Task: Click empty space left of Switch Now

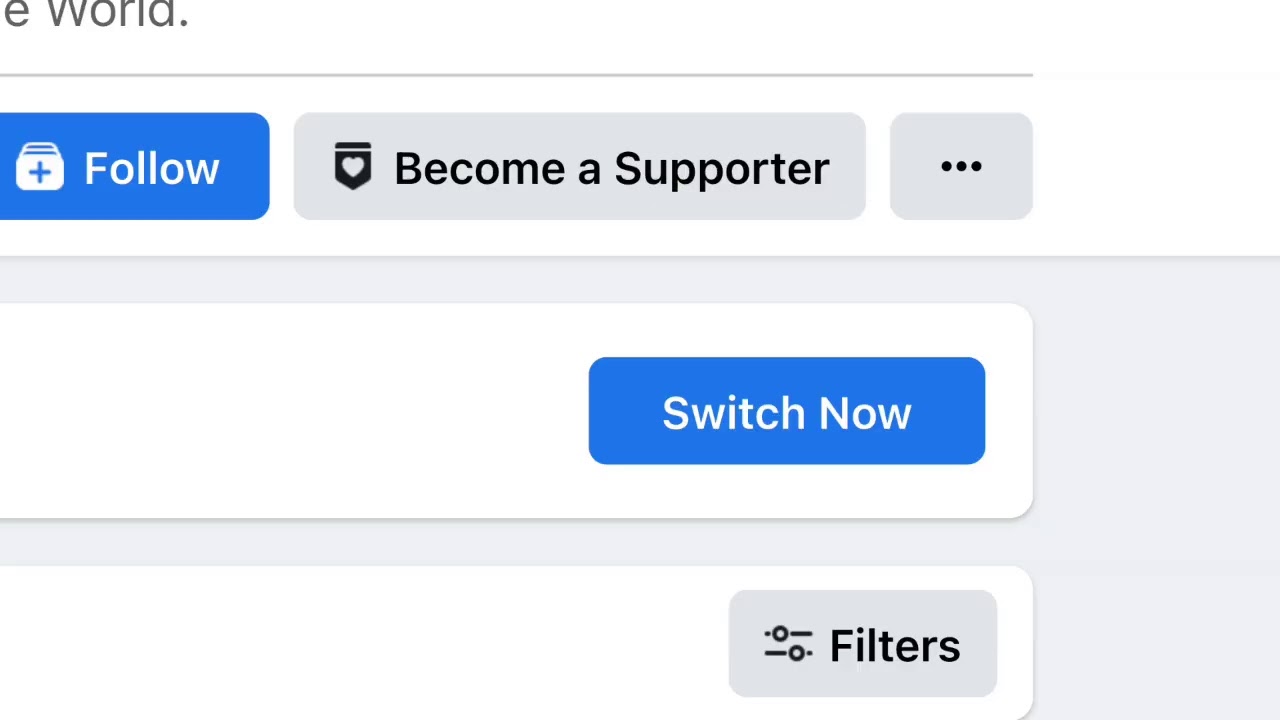Action: (290, 411)
